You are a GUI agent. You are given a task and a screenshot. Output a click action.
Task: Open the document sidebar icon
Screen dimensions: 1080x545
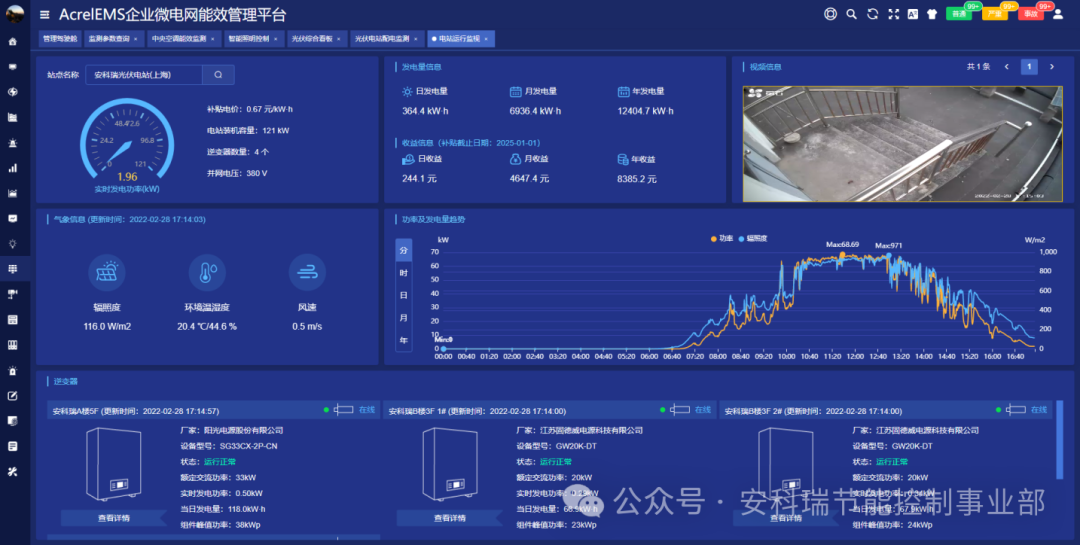tap(12, 446)
